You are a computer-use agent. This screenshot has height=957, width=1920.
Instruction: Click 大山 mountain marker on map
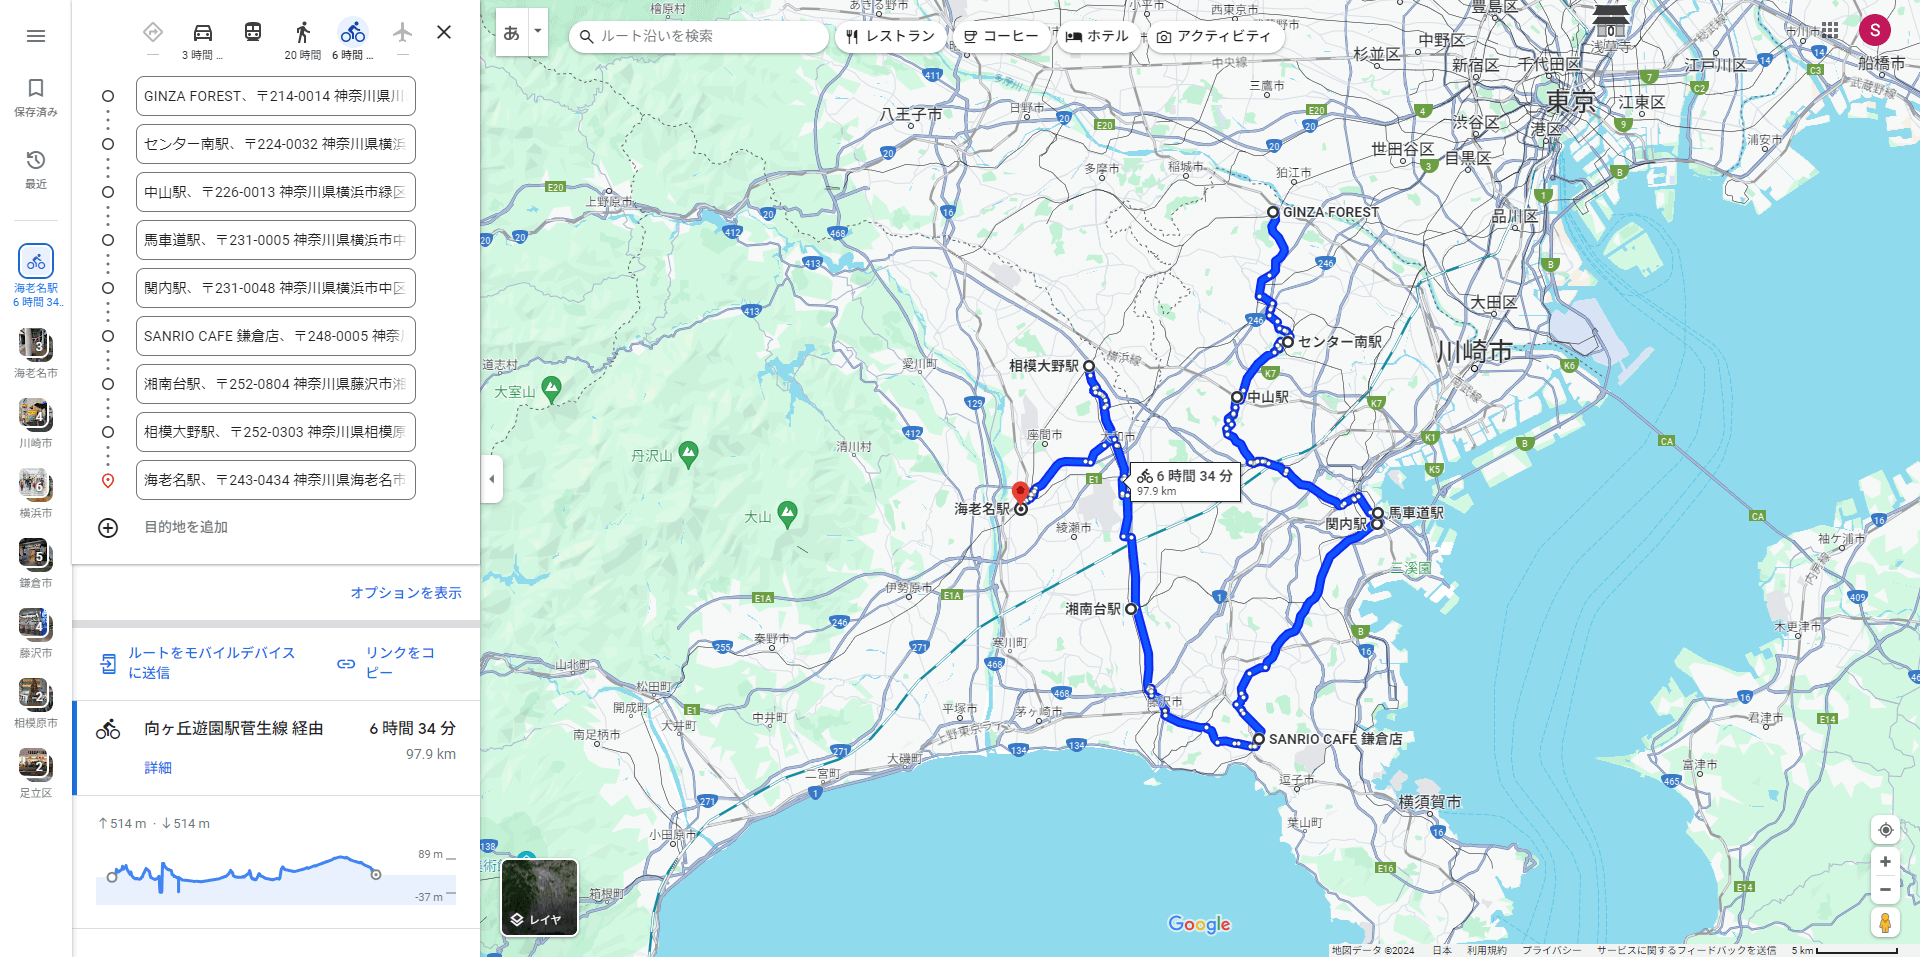click(788, 513)
